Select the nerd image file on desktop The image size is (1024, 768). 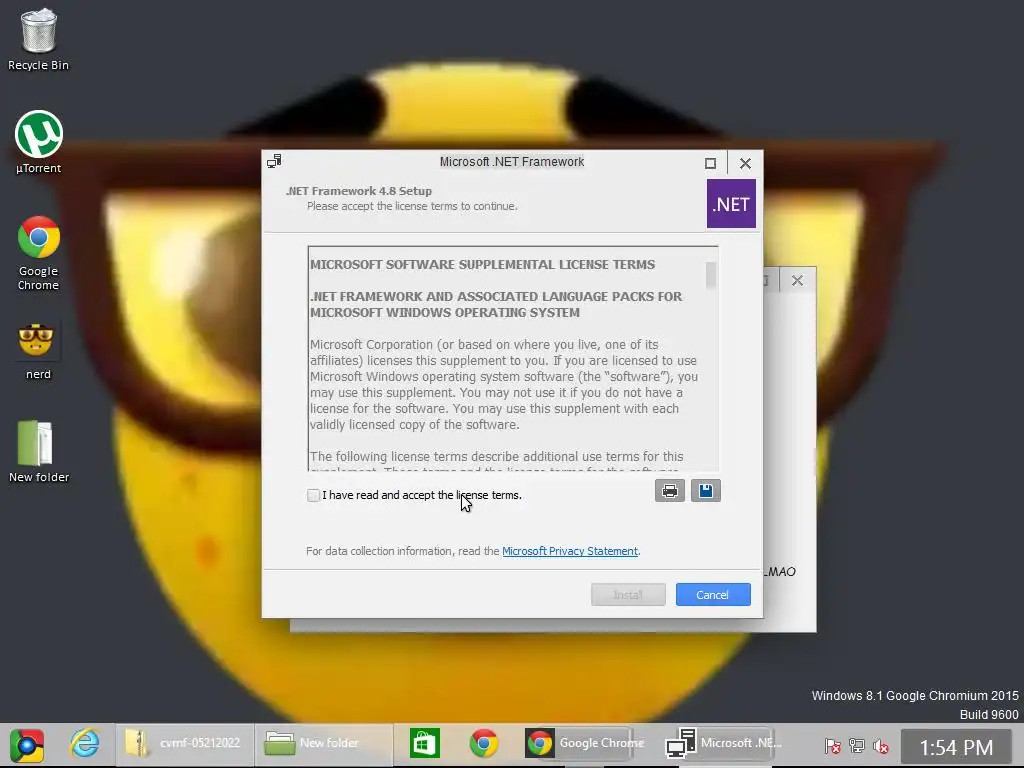coord(39,351)
